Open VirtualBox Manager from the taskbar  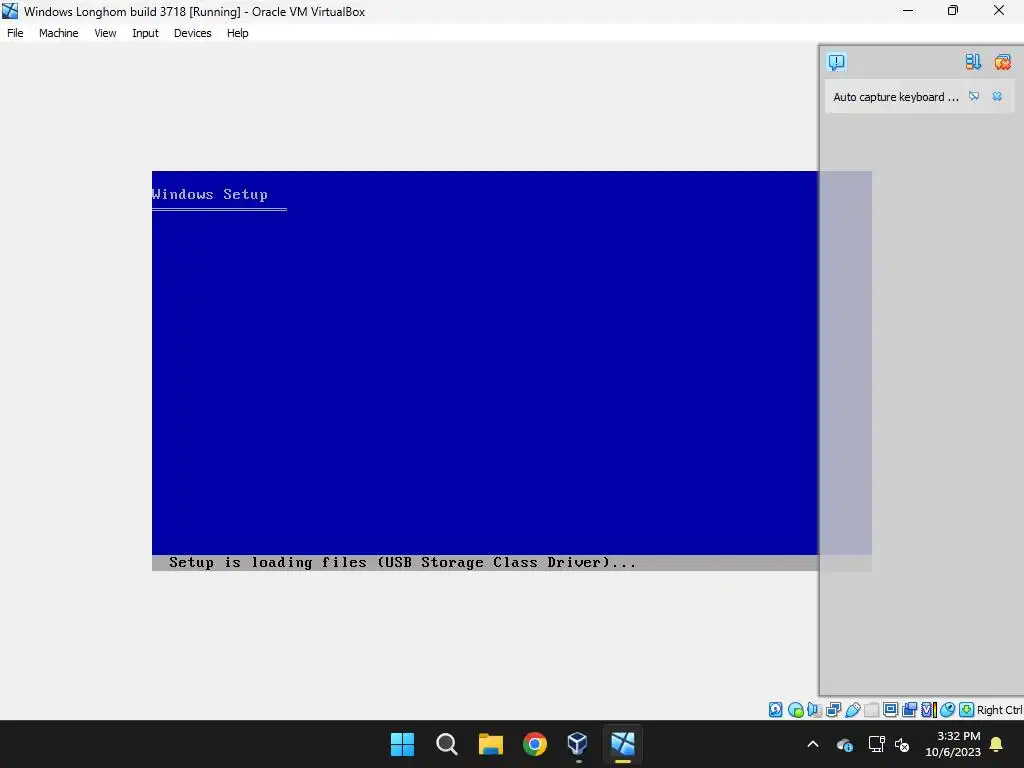tap(579, 744)
